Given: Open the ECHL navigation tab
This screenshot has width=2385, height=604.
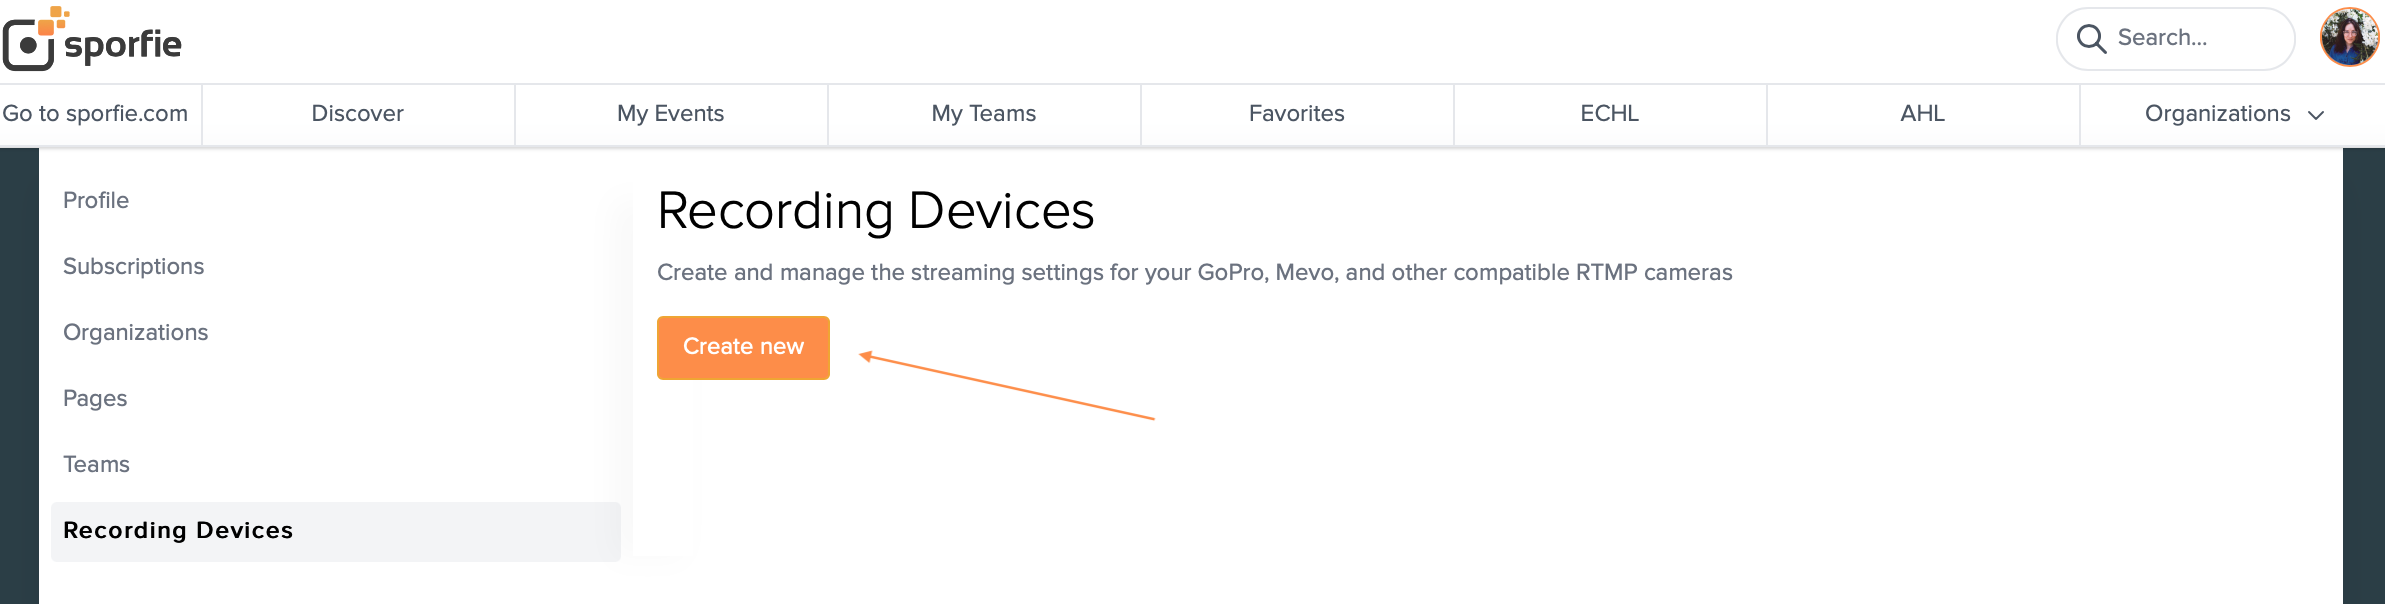Looking at the screenshot, I should [1609, 114].
